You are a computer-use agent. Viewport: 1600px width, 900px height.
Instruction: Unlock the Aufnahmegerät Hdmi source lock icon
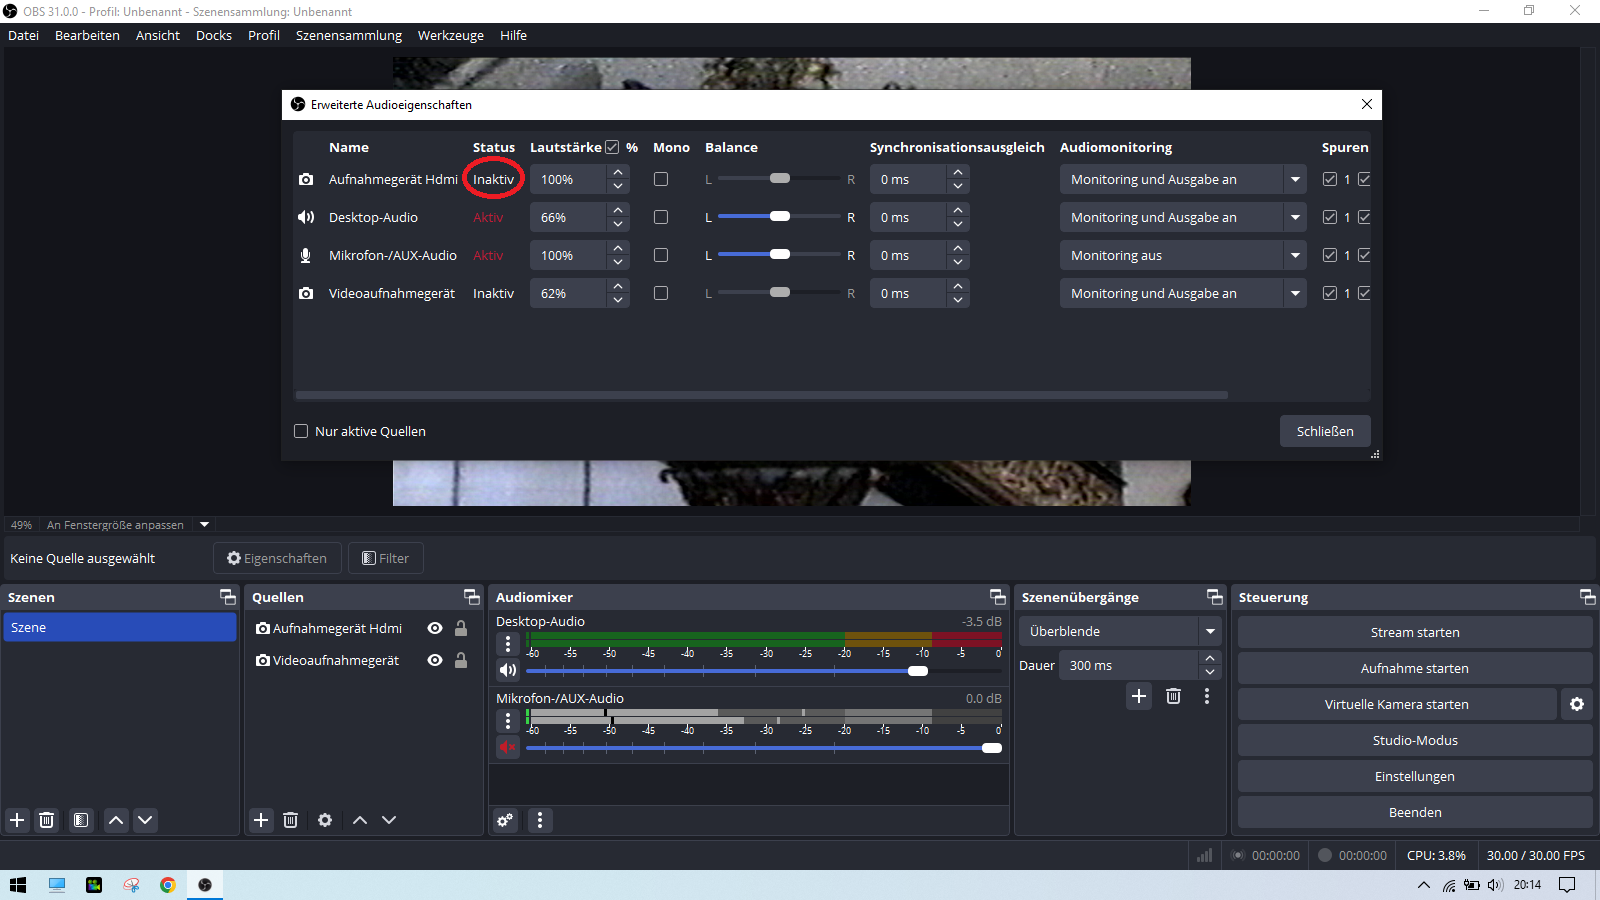(461, 628)
